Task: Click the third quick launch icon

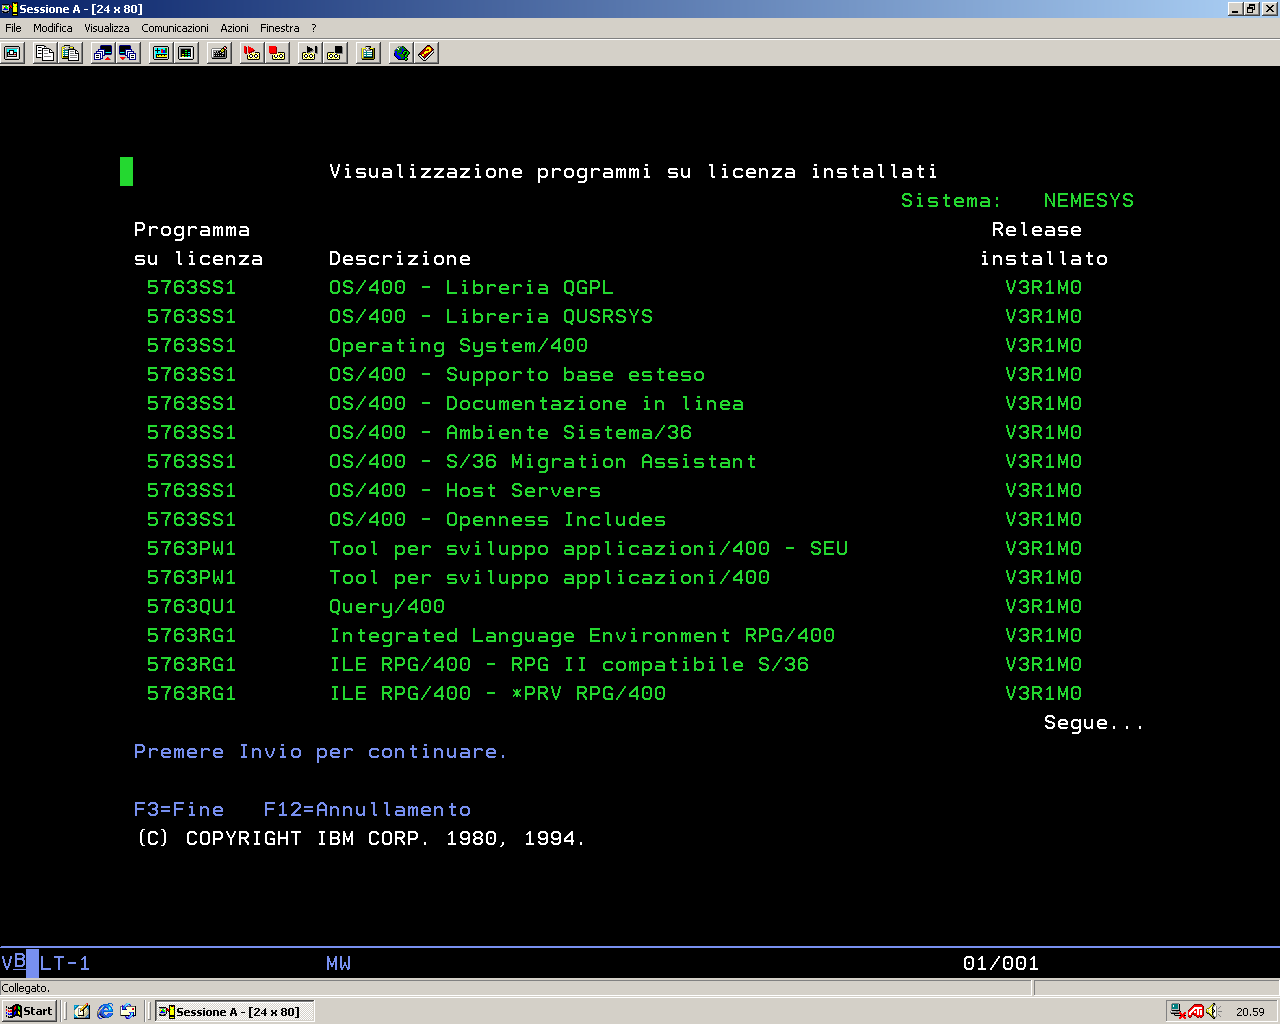Action: pos(128,1011)
